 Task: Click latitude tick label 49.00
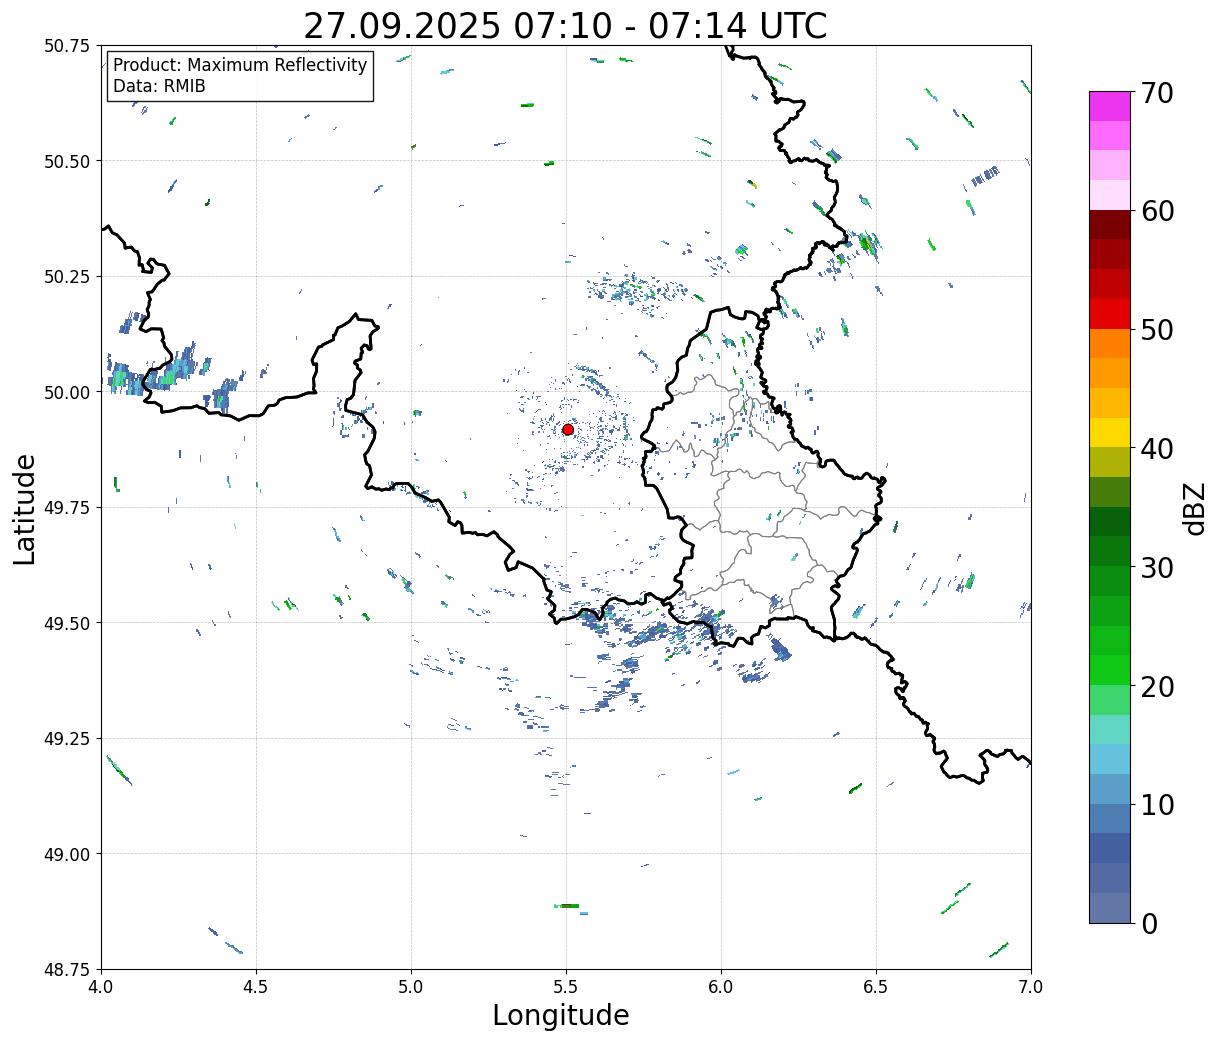[x=67, y=854]
